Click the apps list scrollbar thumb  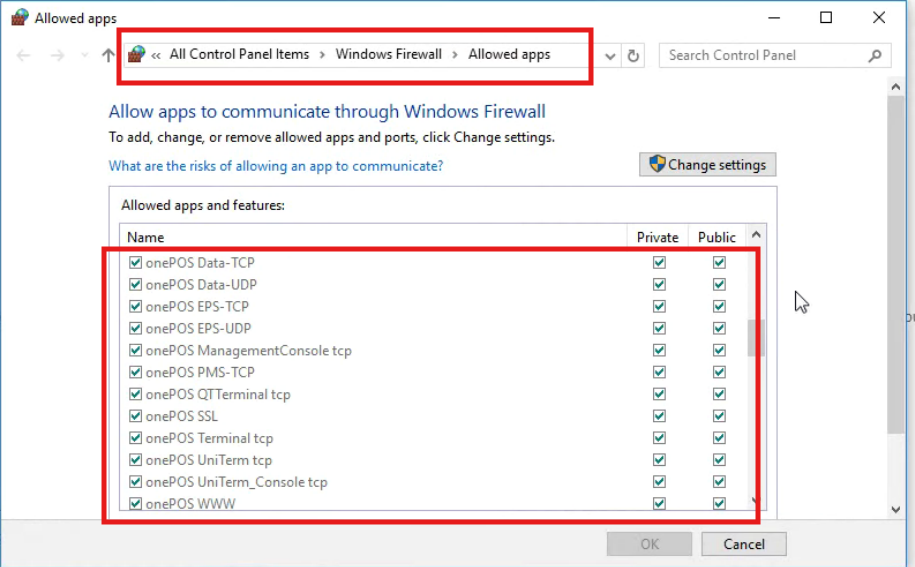pos(756,338)
